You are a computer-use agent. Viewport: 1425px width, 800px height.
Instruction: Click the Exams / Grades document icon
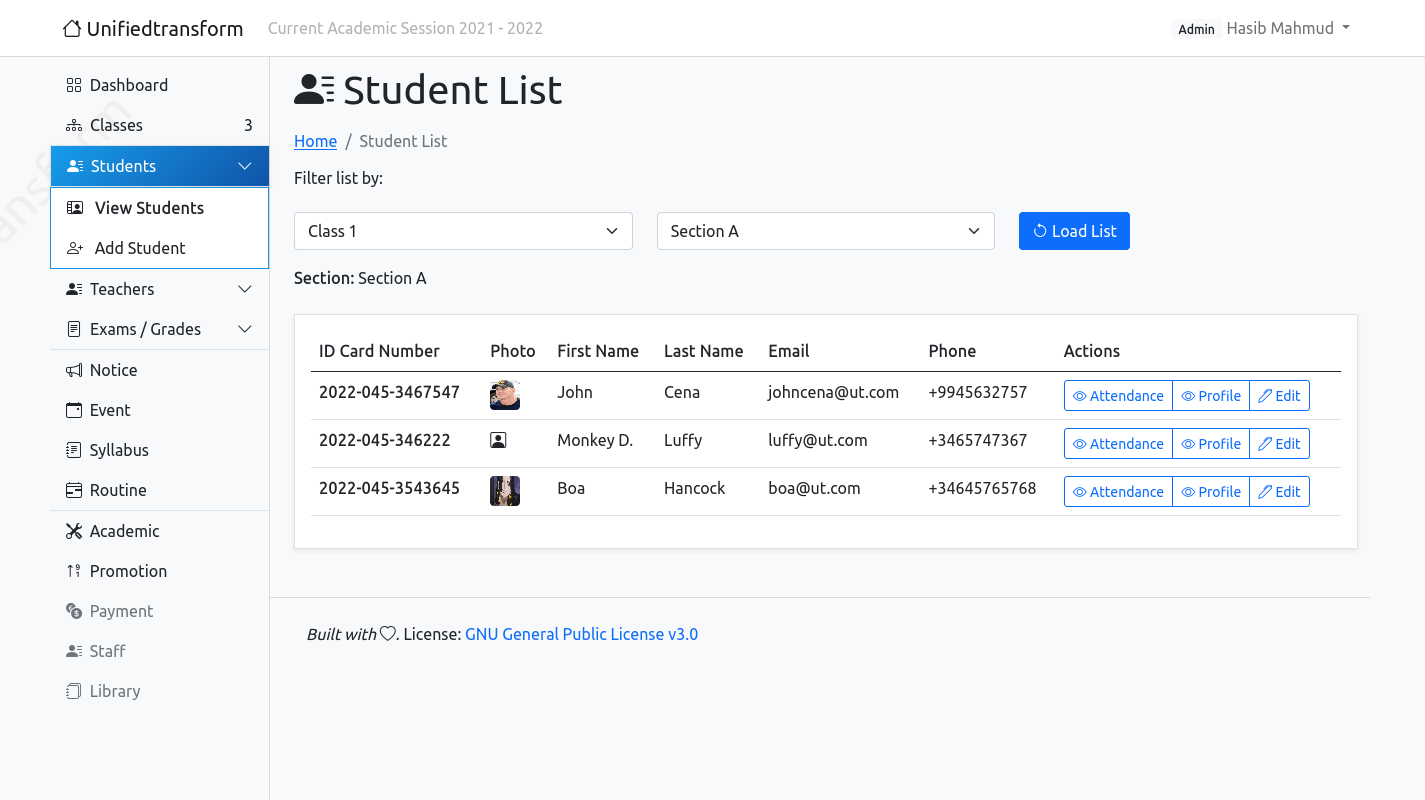pyautogui.click(x=74, y=329)
